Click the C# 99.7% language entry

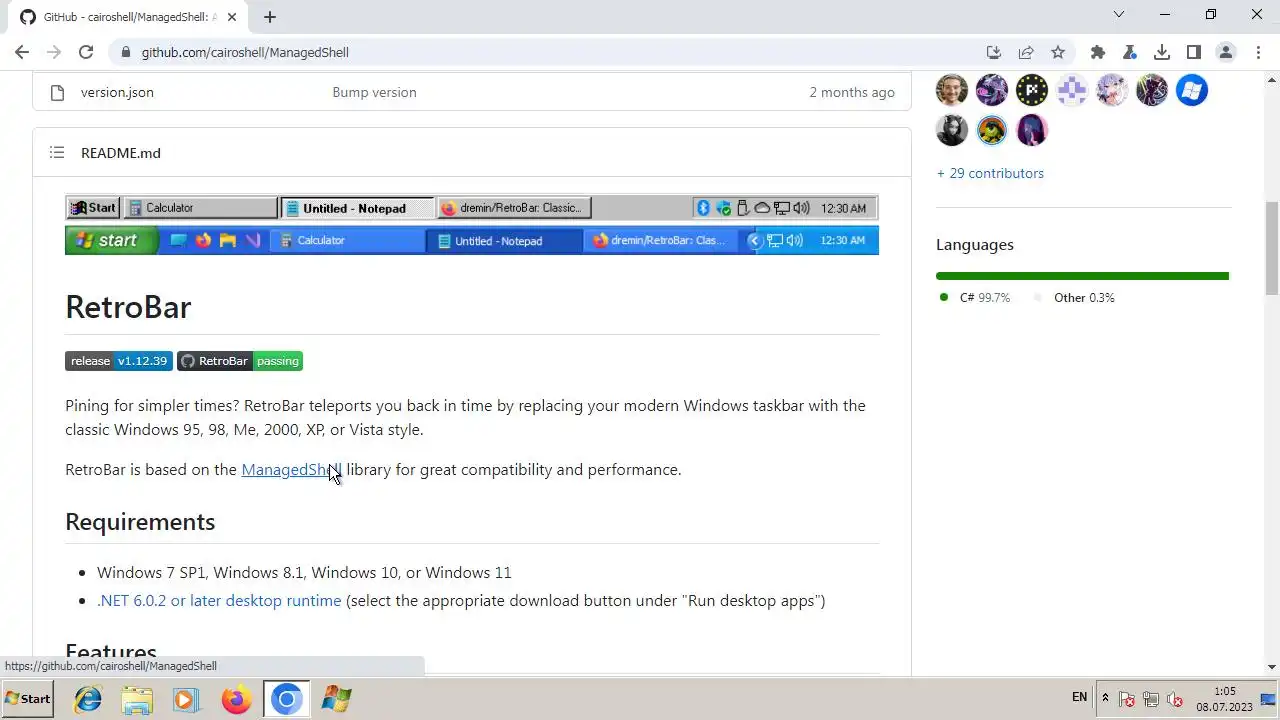975,297
